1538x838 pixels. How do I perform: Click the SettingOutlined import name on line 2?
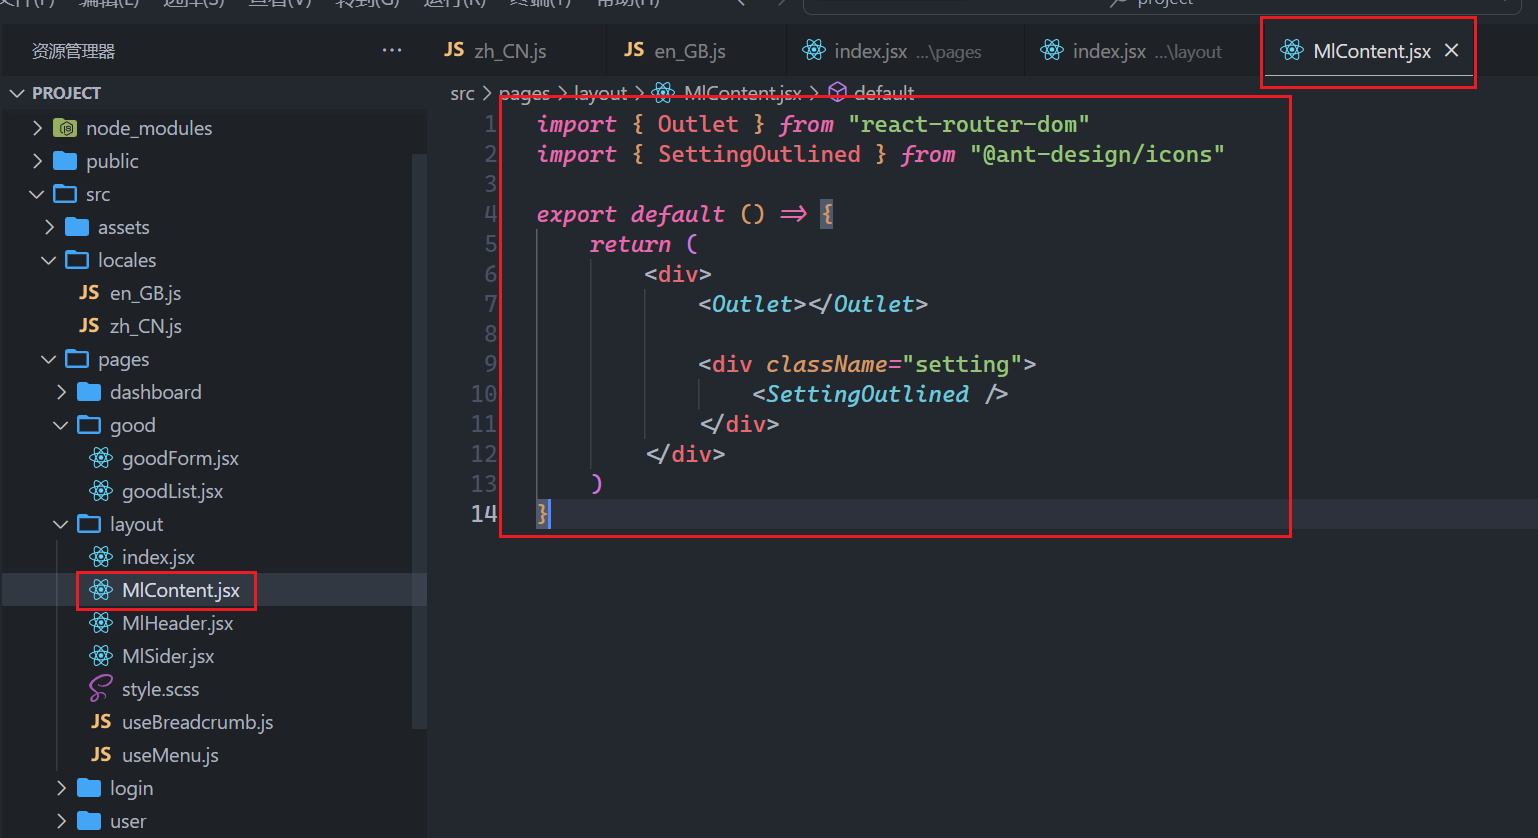[x=759, y=154]
